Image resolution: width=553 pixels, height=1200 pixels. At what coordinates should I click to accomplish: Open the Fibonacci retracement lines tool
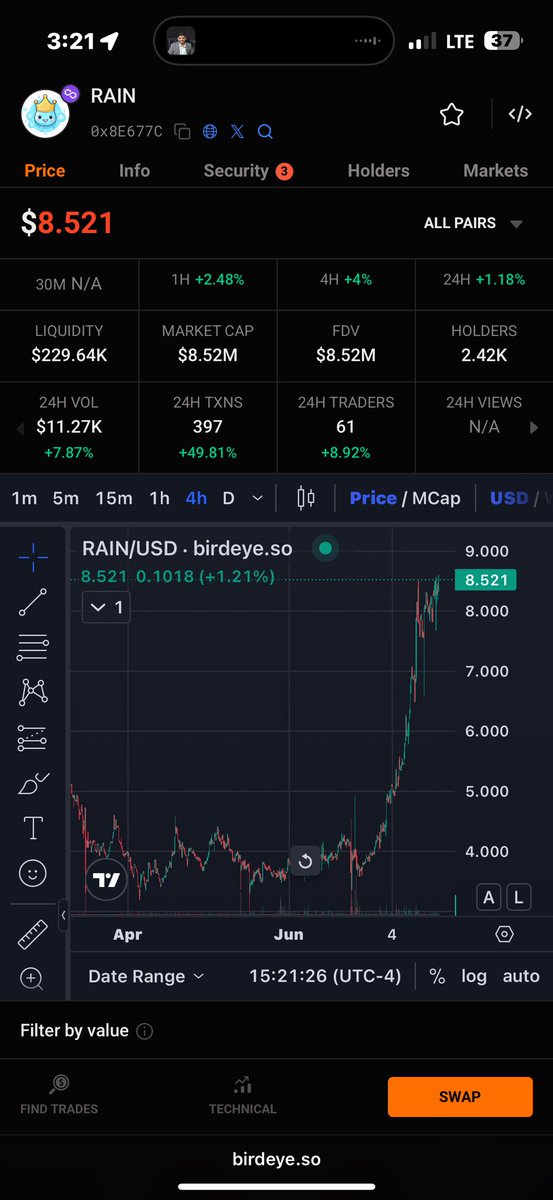coord(33,647)
